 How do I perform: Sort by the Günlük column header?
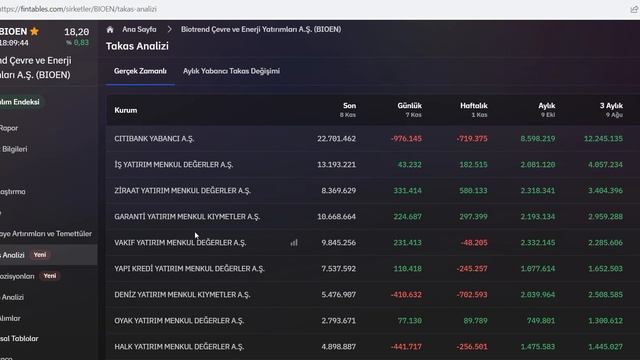click(x=409, y=110)
